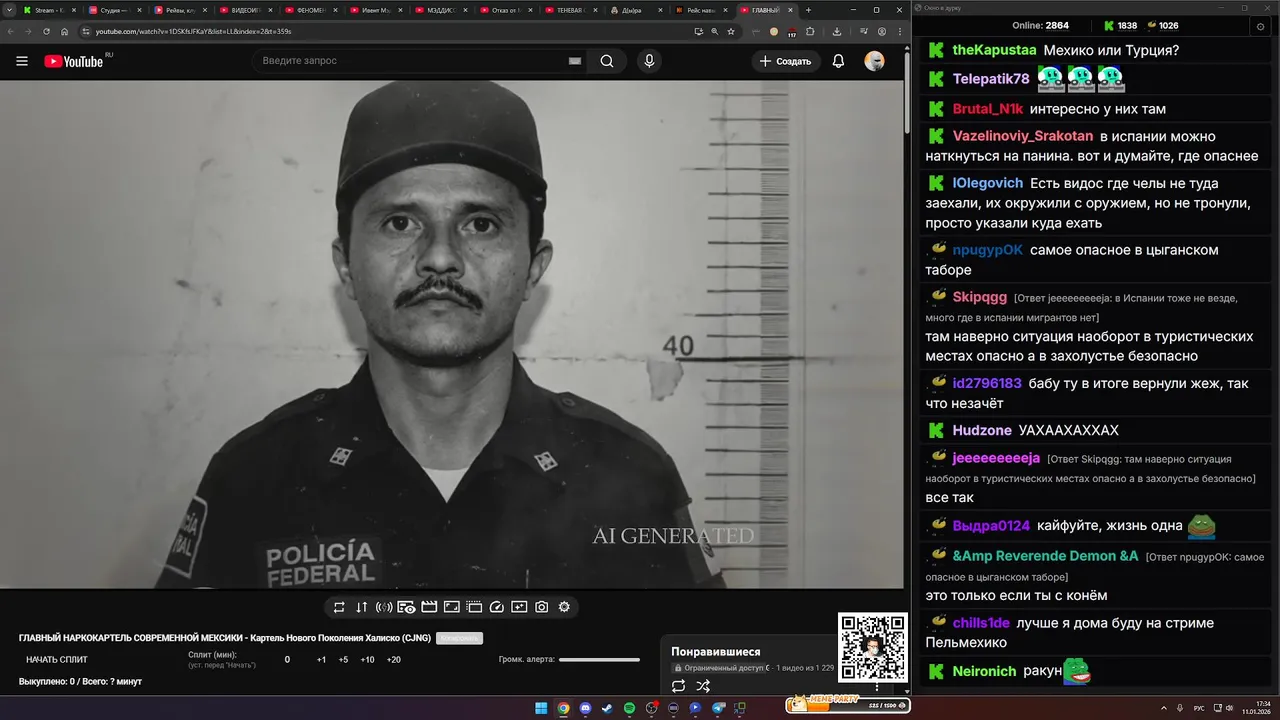
Task: Open Discord from the taskbar
Action: click(x=585, y=708)
